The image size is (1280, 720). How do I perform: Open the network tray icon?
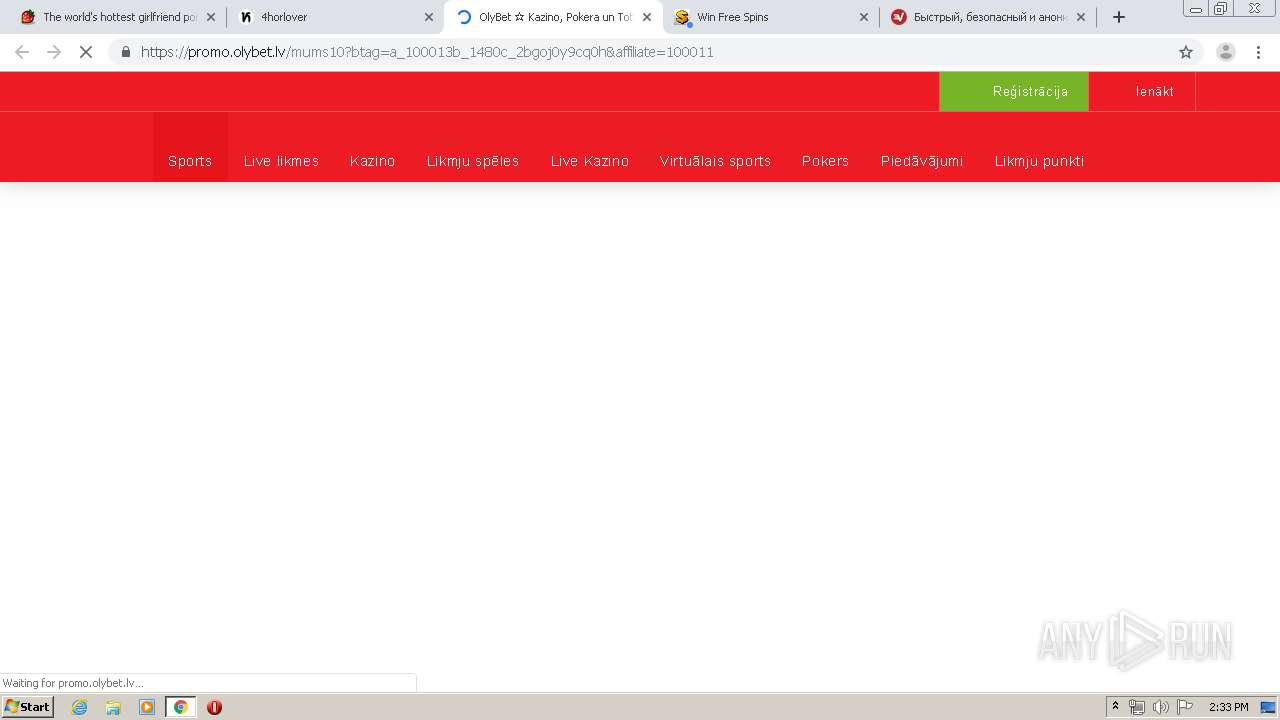coord(1137,707)
